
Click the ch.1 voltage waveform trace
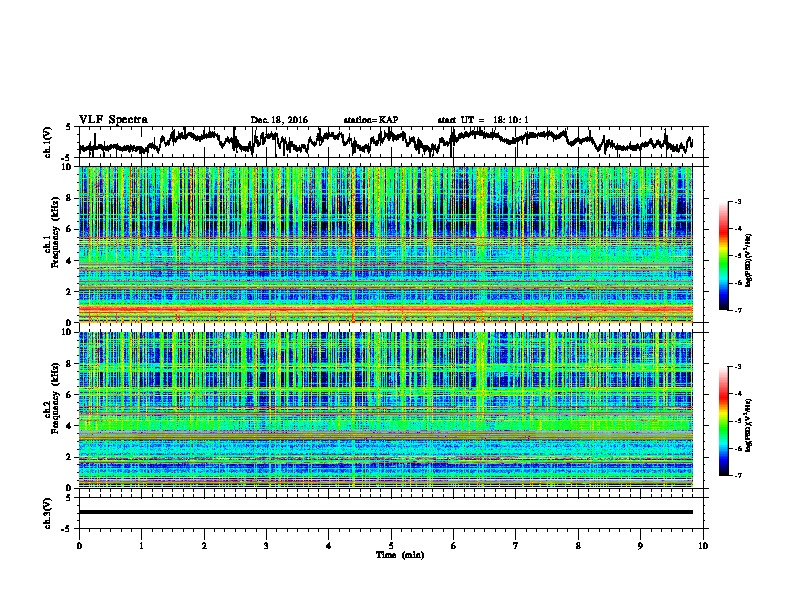click(385, 141)
